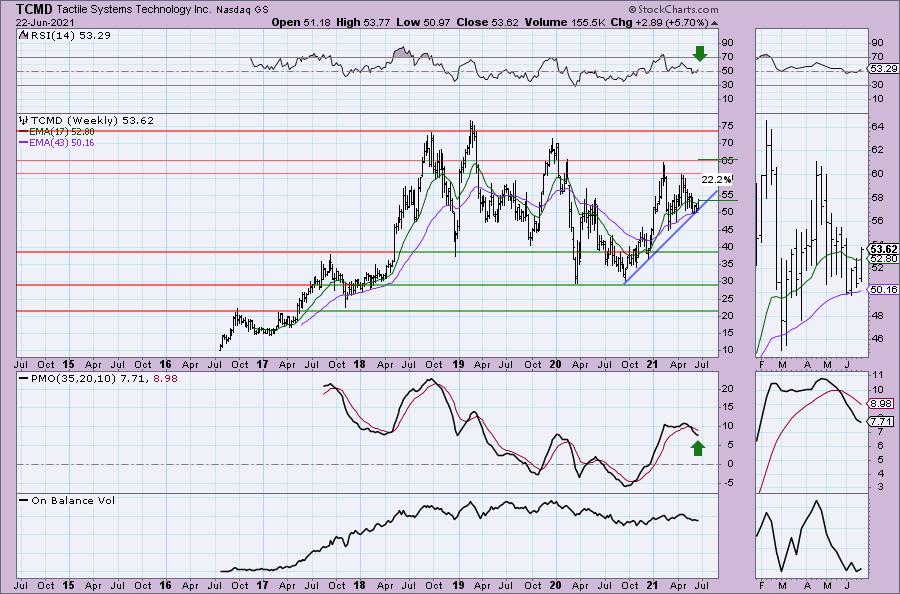
Task: Click the black line marker before On Balance Vol
Action: (x=24, y=500)
